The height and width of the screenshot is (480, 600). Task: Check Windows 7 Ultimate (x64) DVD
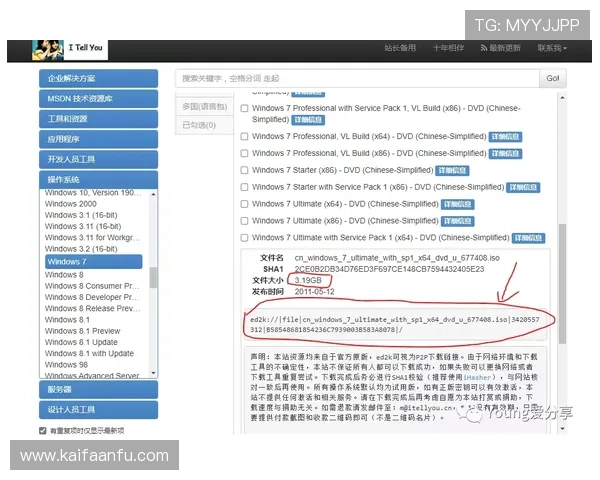coord(244,204)
